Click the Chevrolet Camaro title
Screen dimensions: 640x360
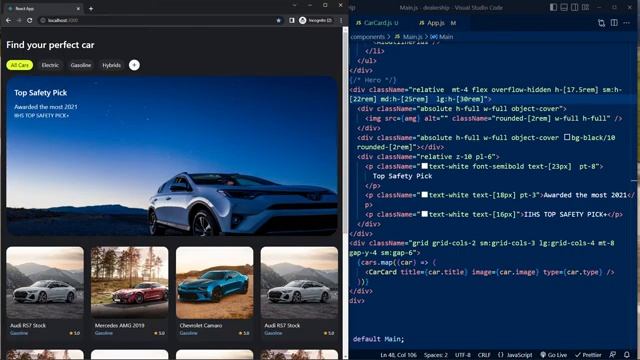pos(201,325)
